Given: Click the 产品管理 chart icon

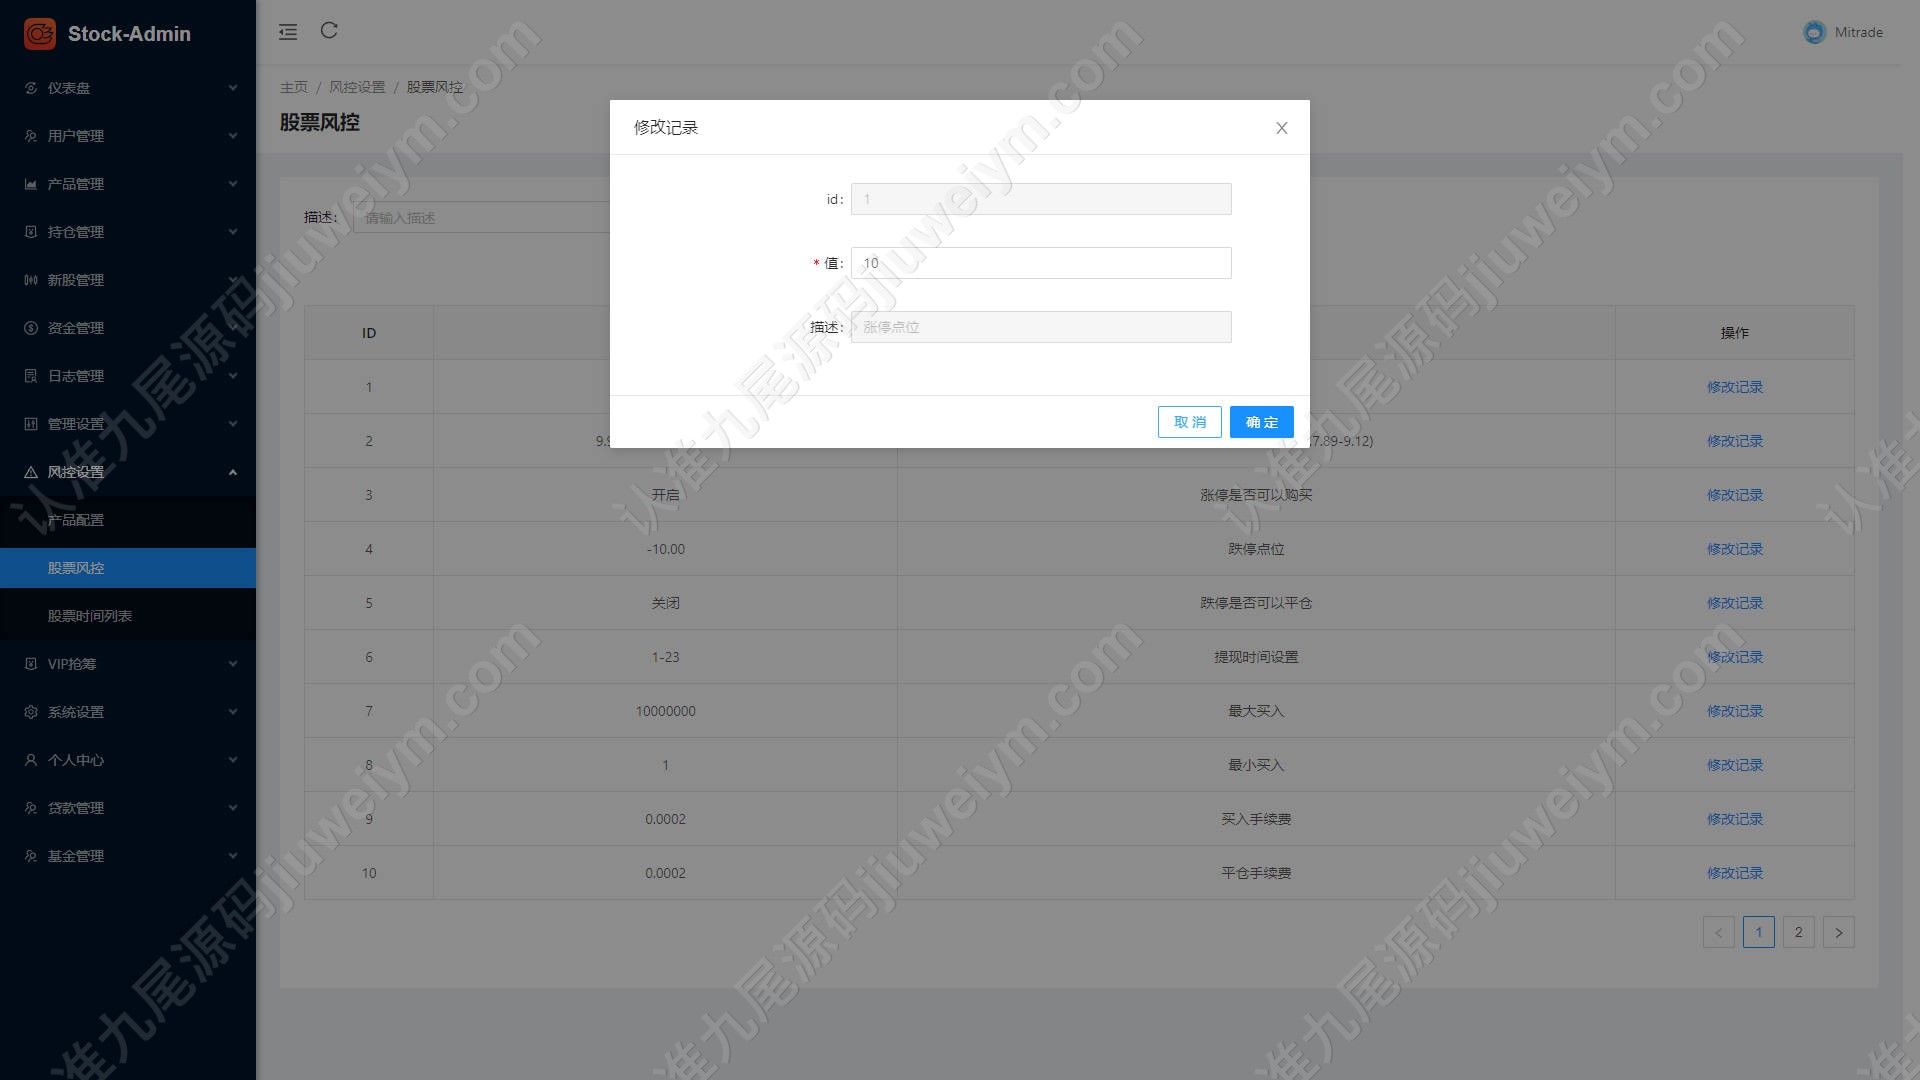Looking at the screenshot, I should [x=31, y=184].
